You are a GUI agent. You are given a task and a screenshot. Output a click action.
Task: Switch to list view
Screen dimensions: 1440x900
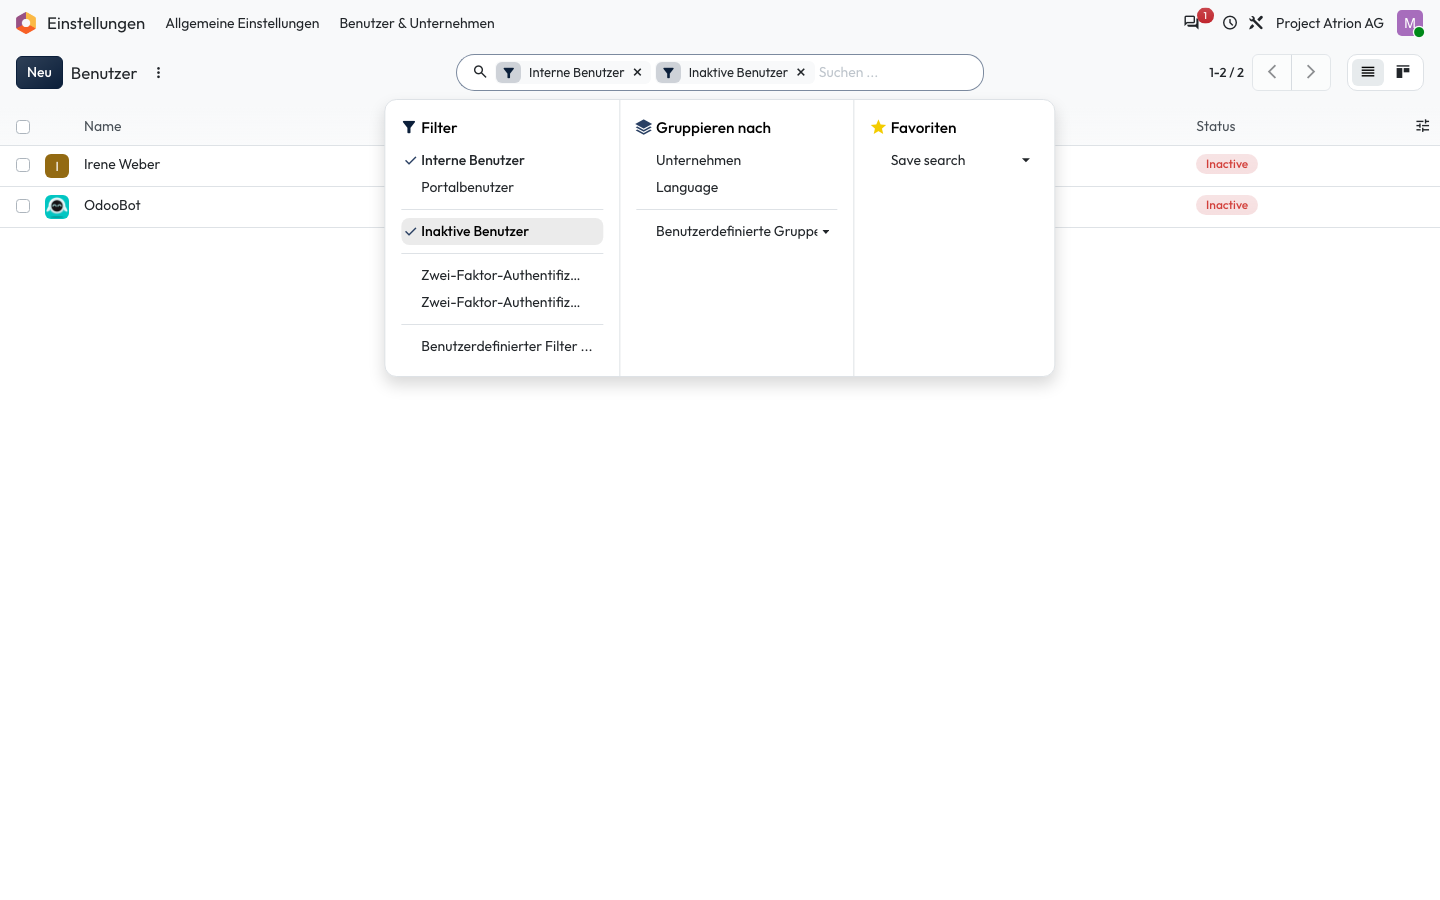pyautogui.click(x=1368, y=72)
